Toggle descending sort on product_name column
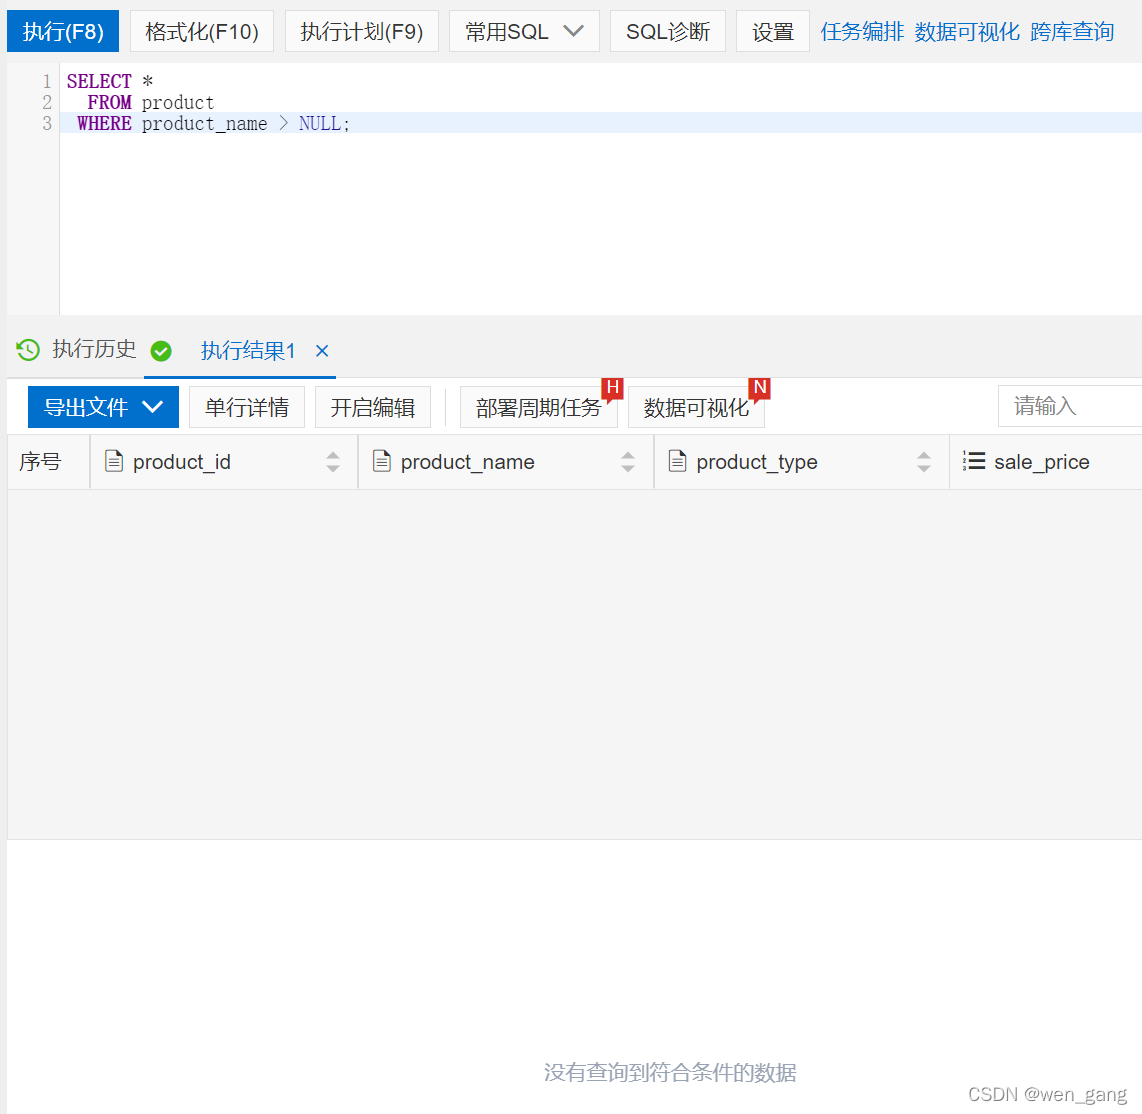Viewport: 1142px width, 1114px height. 628,467
